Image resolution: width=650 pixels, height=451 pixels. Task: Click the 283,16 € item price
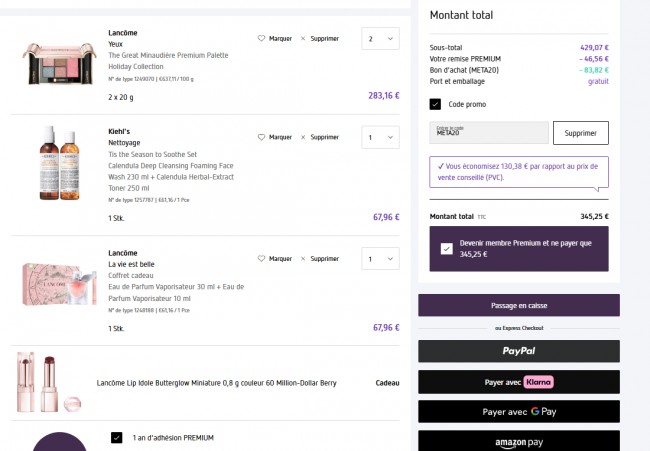point(384,95)
